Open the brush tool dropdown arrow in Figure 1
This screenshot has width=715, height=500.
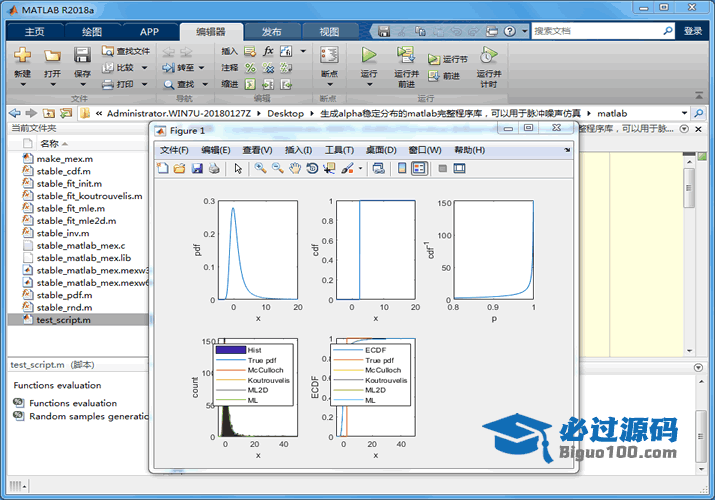tap(360, 168)
